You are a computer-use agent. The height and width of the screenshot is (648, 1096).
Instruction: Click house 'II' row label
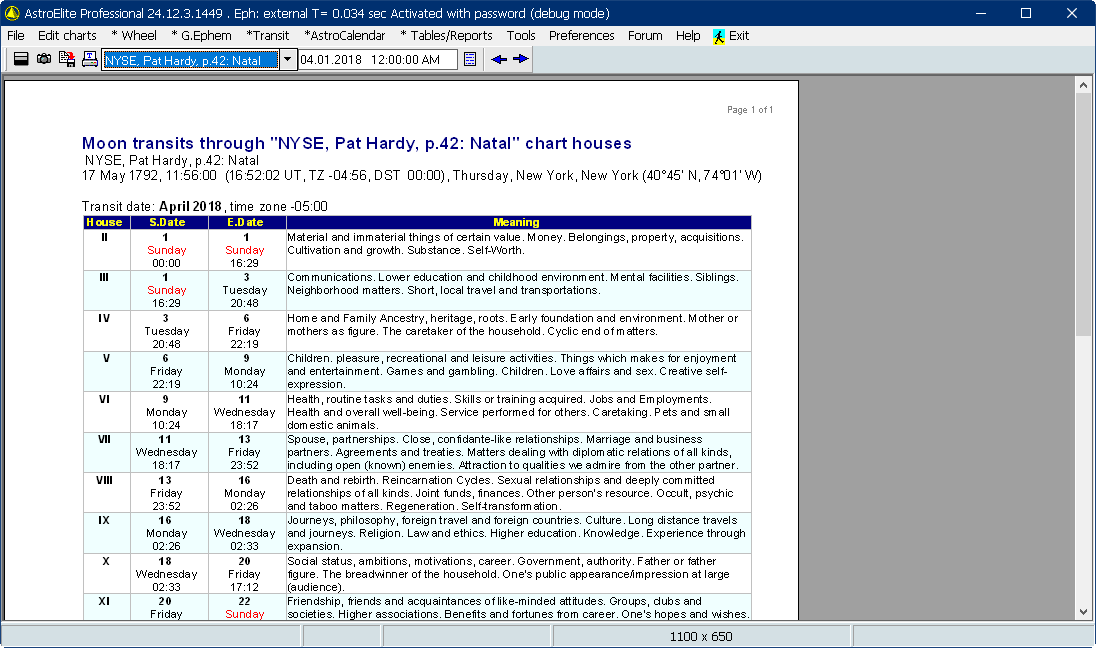pos(104,237)
